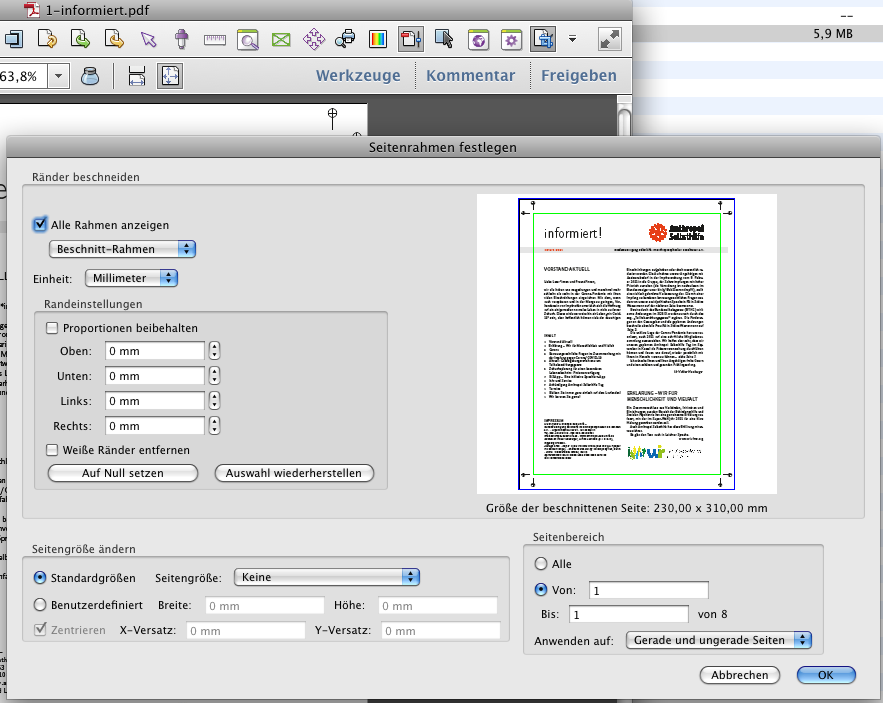
Task: Click the PDF icon of 1-informiert.pdf
Action: click(32, 10)
